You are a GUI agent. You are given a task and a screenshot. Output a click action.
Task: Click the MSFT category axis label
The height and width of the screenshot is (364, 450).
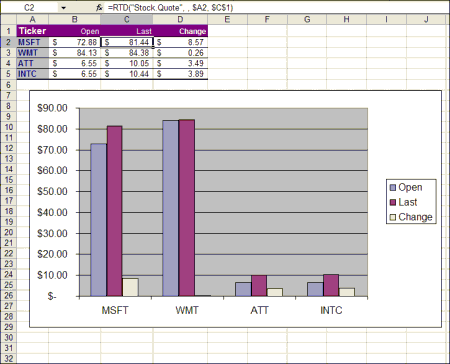(x=115, y=310)
